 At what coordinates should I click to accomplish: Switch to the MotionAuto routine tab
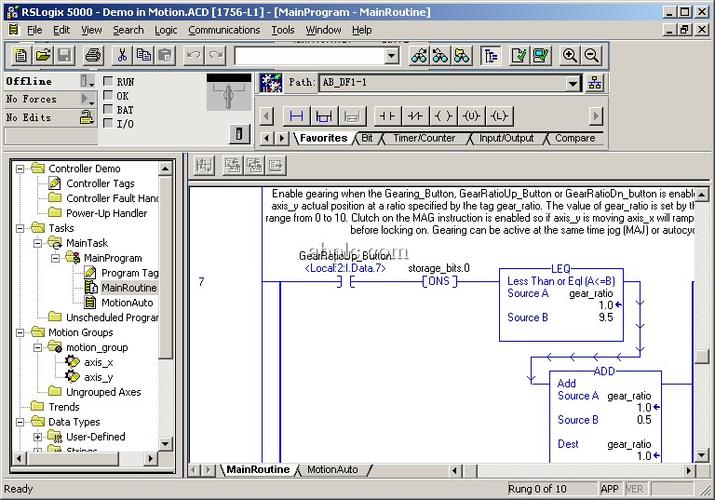332,469
